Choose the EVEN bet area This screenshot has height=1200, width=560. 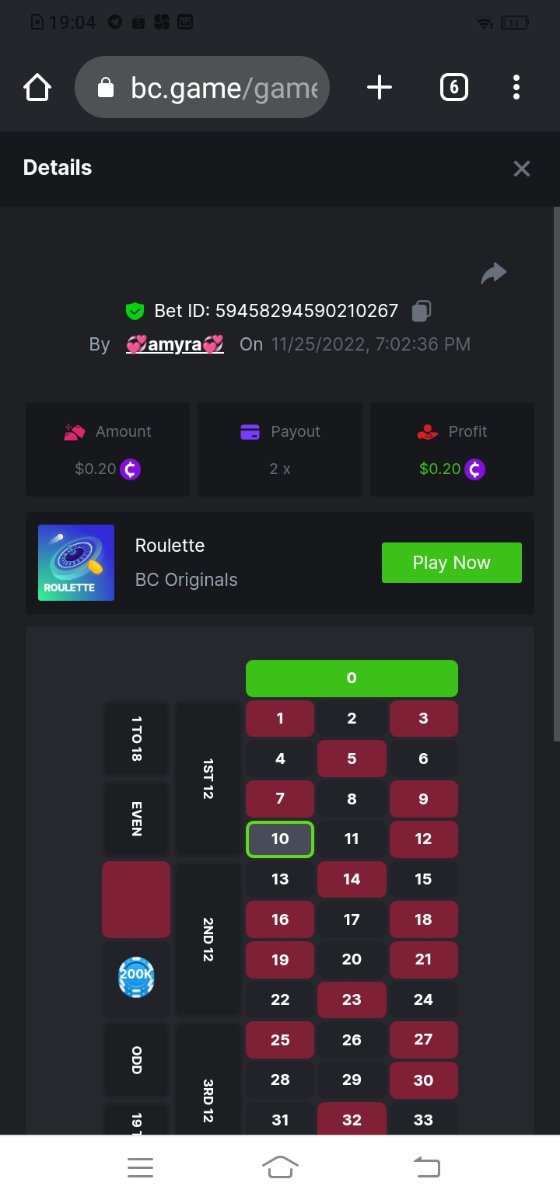click(x=136, y=818)
